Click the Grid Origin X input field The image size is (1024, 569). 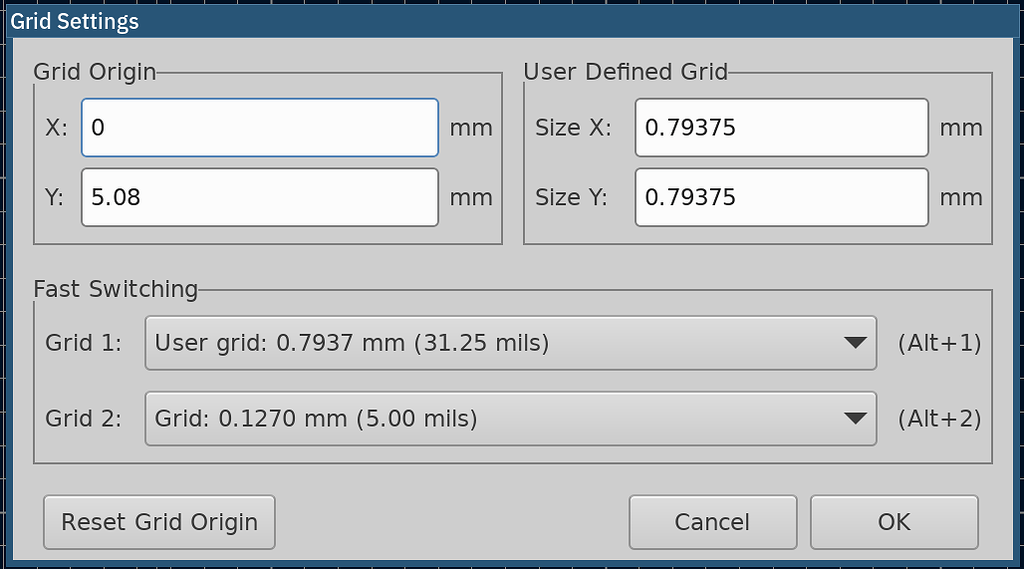(x=259, y=127)
